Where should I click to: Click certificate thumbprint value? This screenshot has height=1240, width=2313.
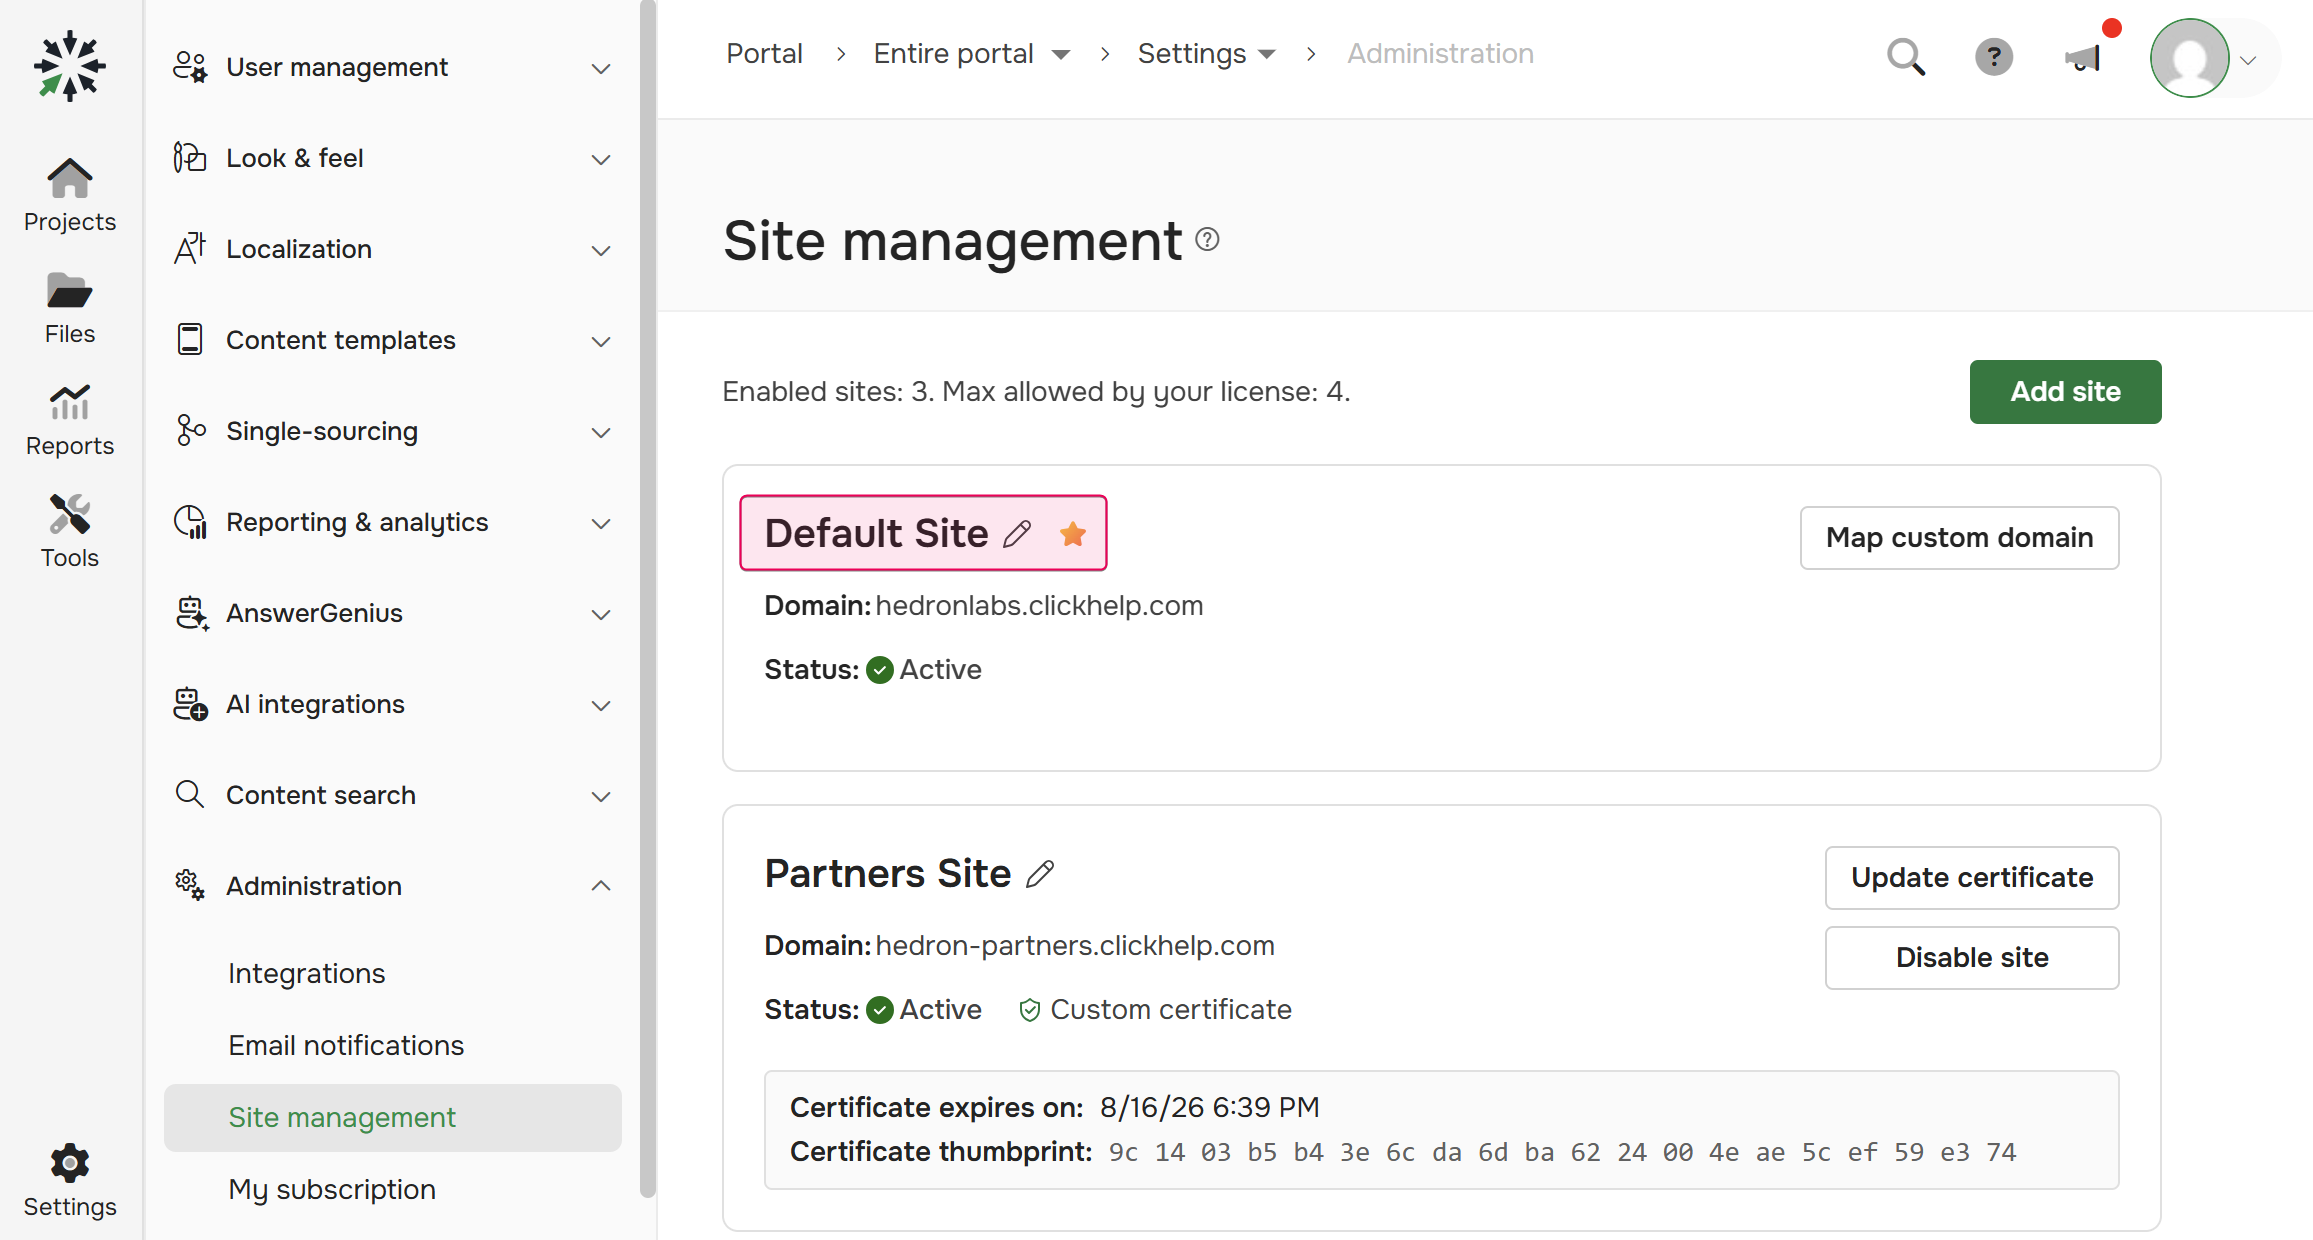1562,1153
